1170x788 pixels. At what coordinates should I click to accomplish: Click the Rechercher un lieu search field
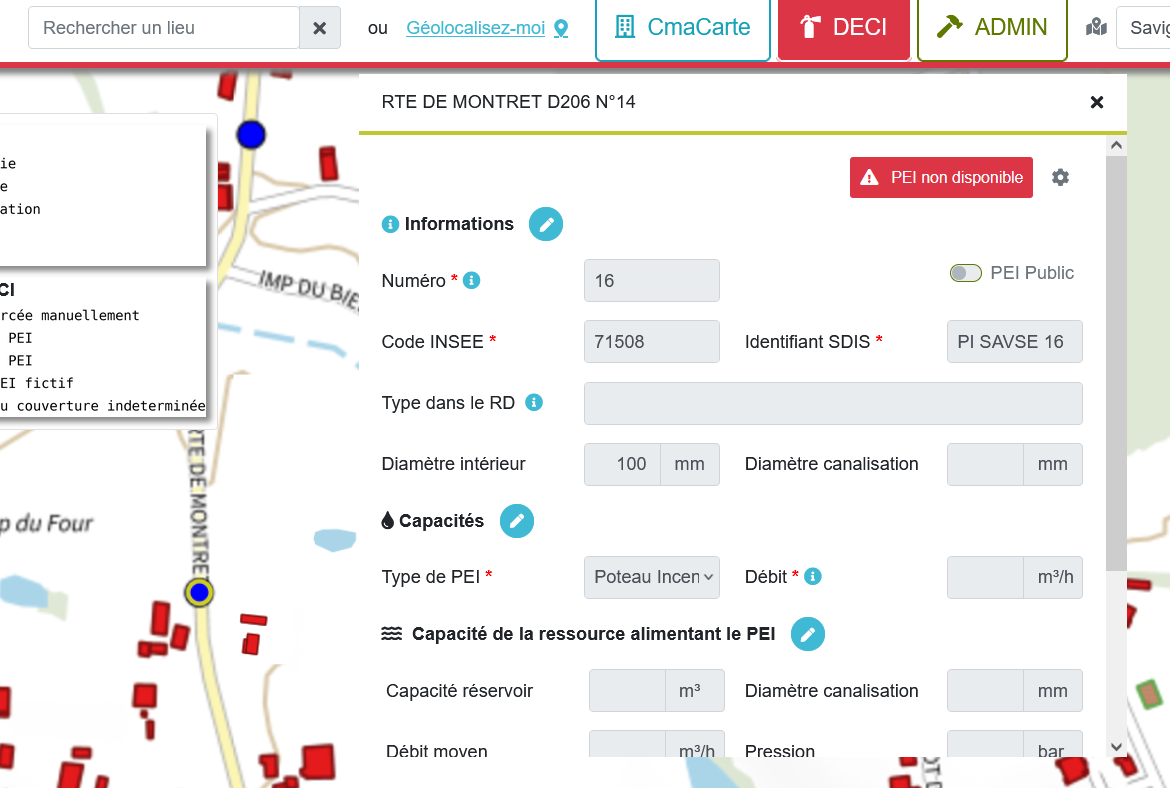click(x=164, y=28)
